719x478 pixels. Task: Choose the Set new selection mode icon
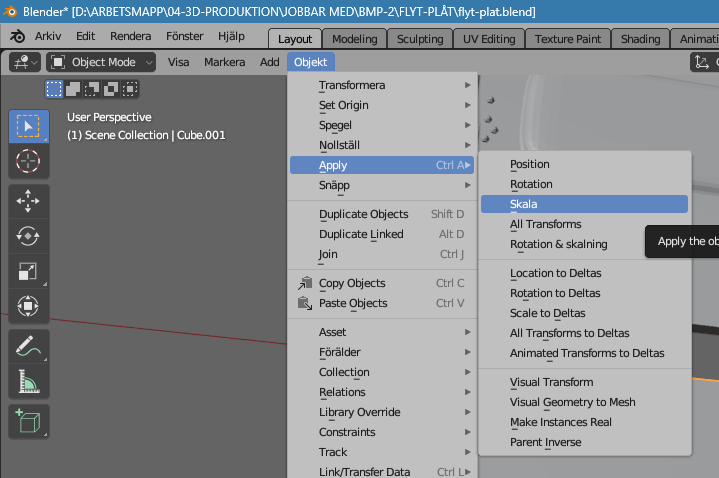54,89
